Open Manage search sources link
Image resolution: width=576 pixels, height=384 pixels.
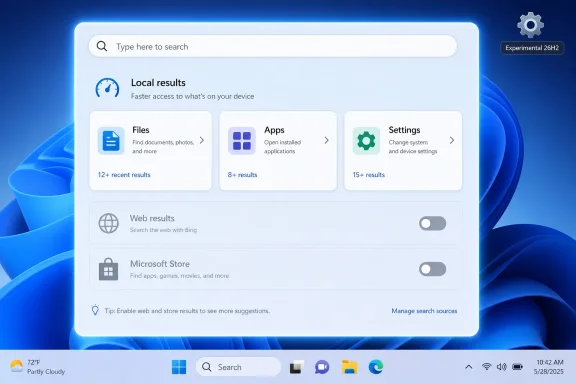coord(424,311)
